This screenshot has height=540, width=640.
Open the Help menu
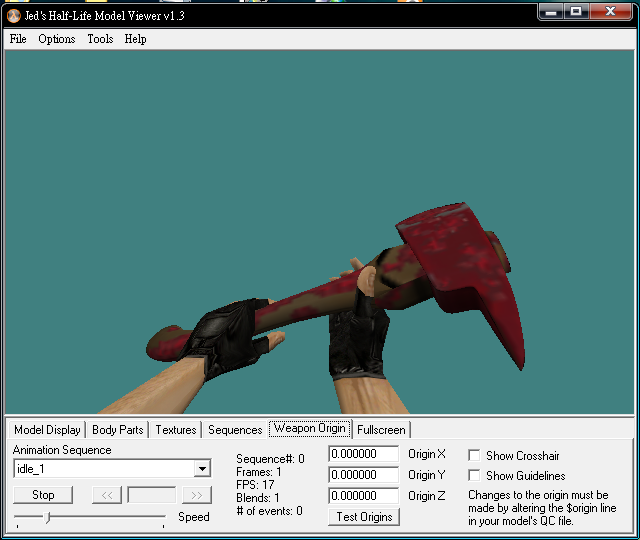(136, 39)
